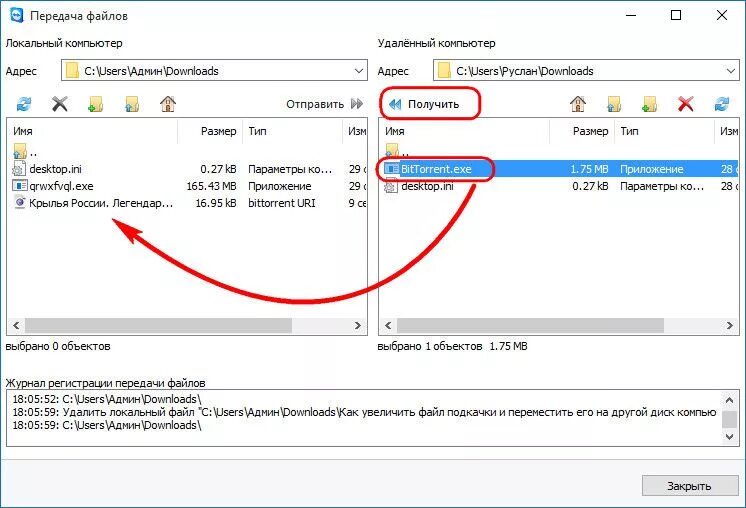746x508 pixels.
Task: Click the local address field C:\Users\Админ\Downloads
Action: 214,71
